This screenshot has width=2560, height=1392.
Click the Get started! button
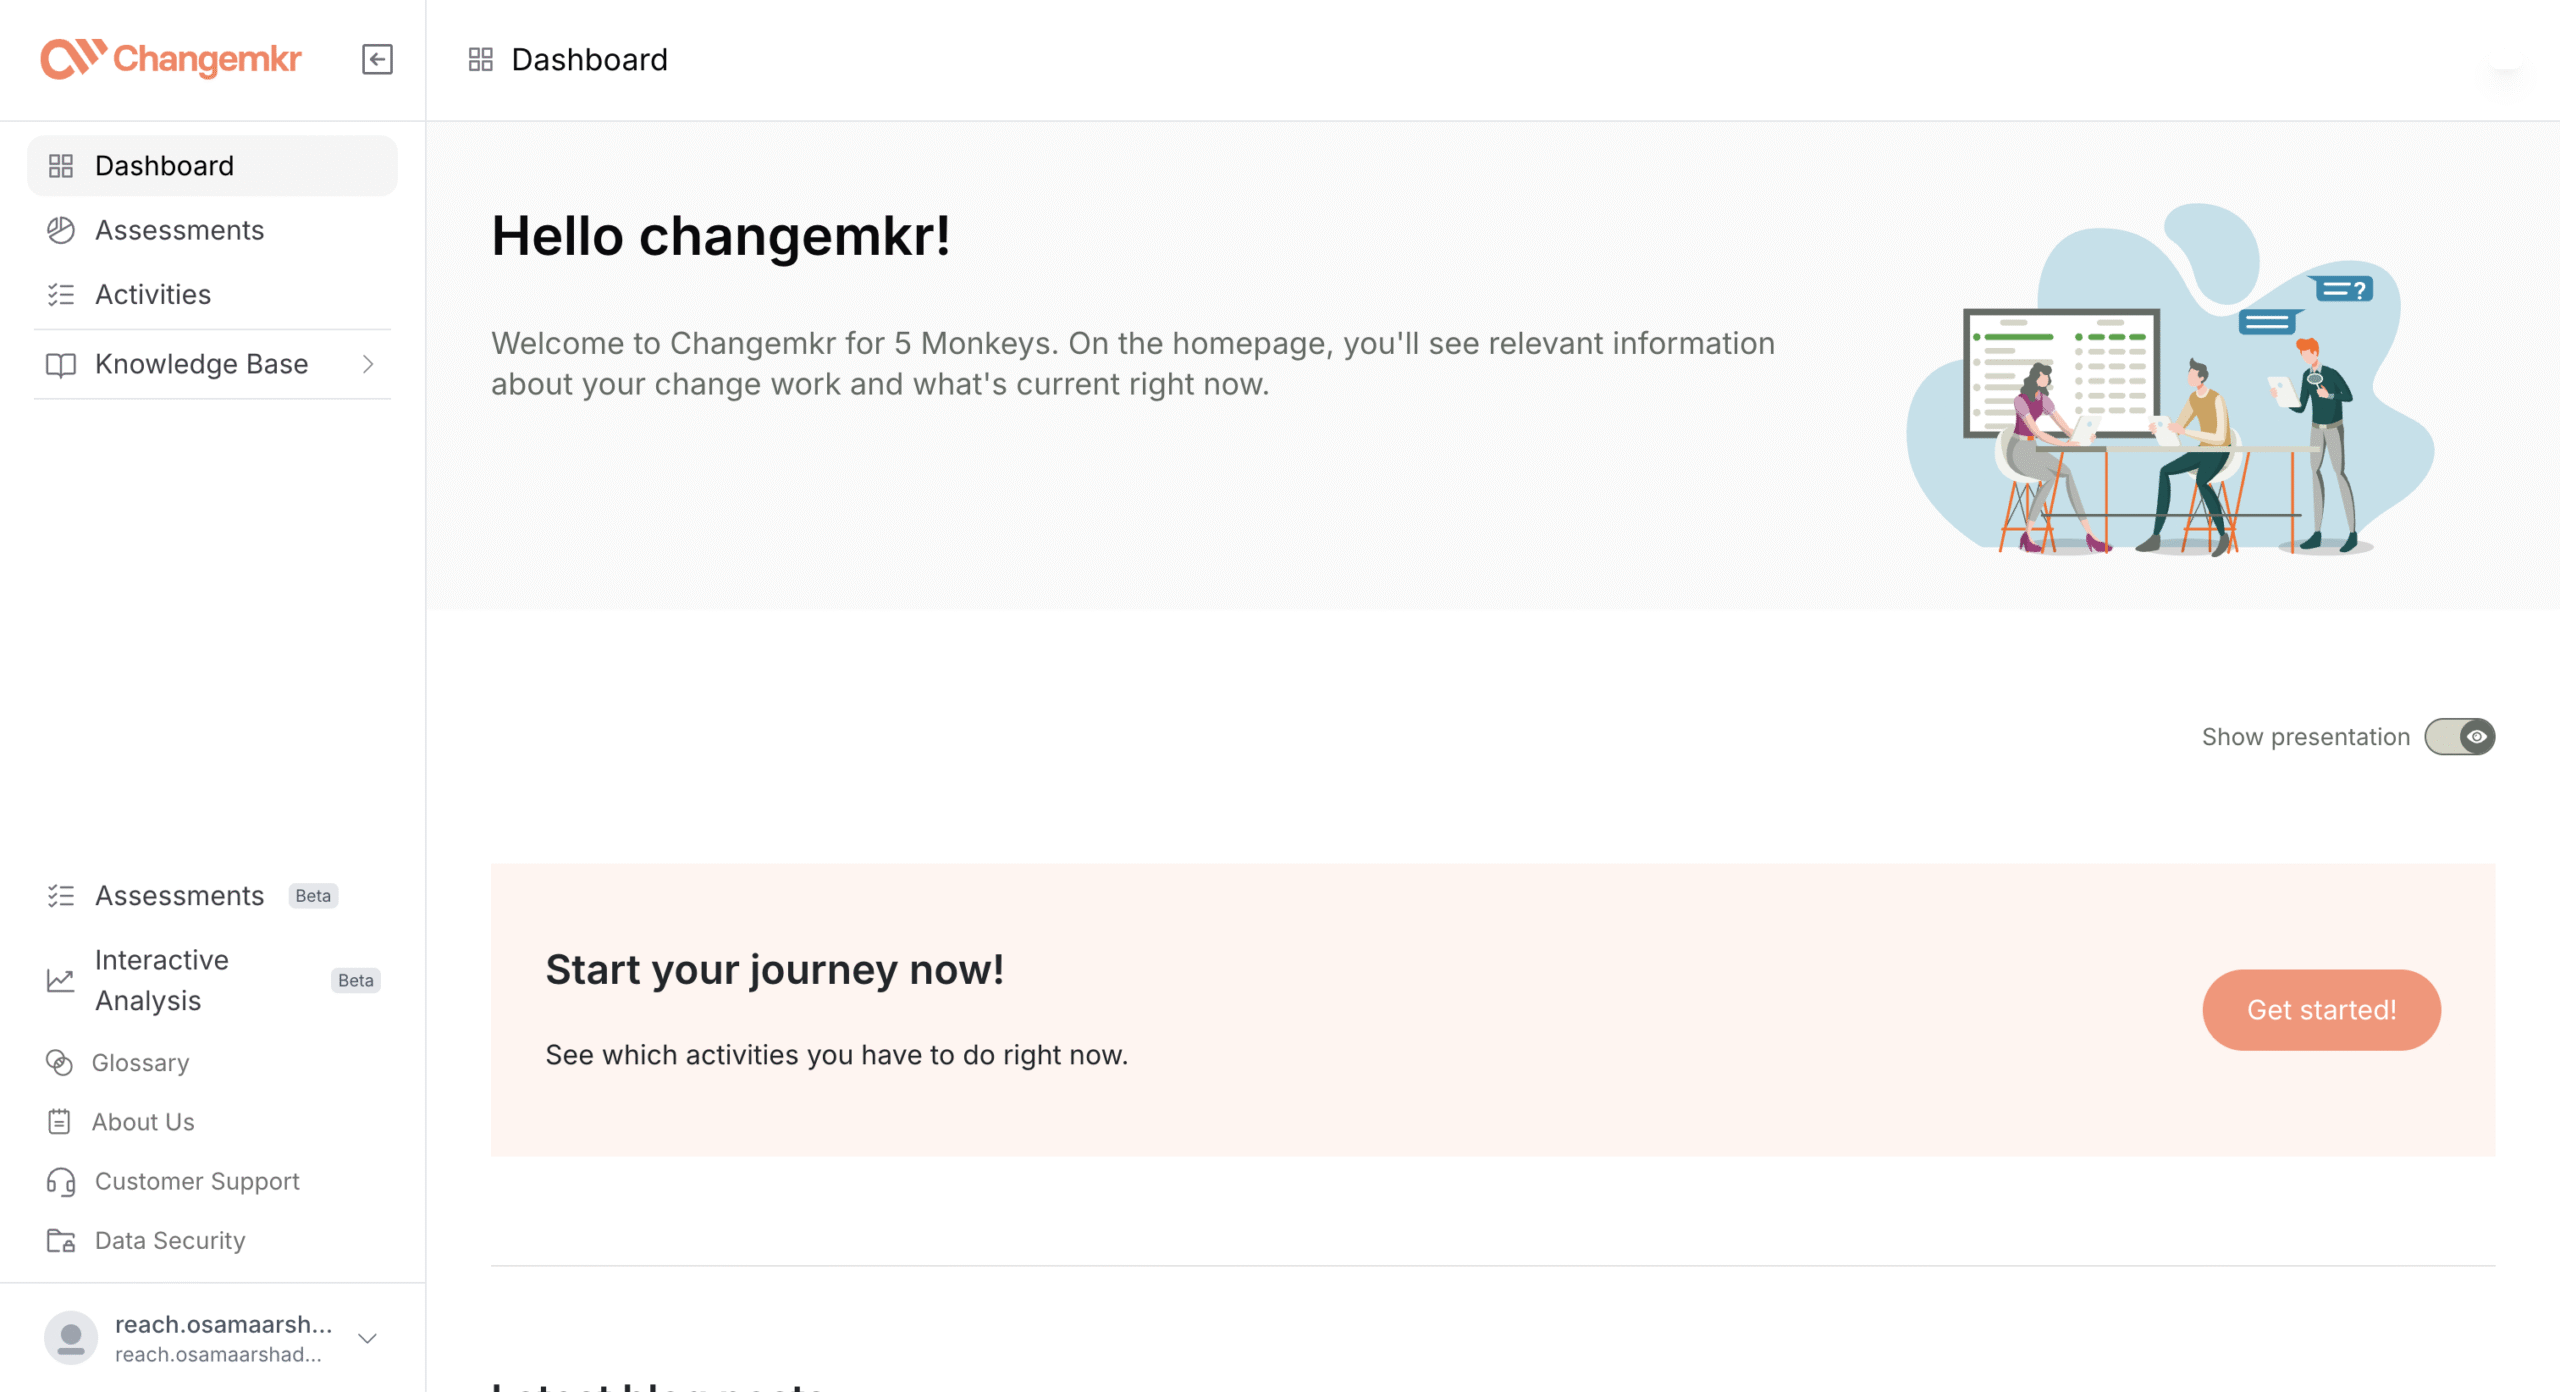(x=2321, y=1010)
